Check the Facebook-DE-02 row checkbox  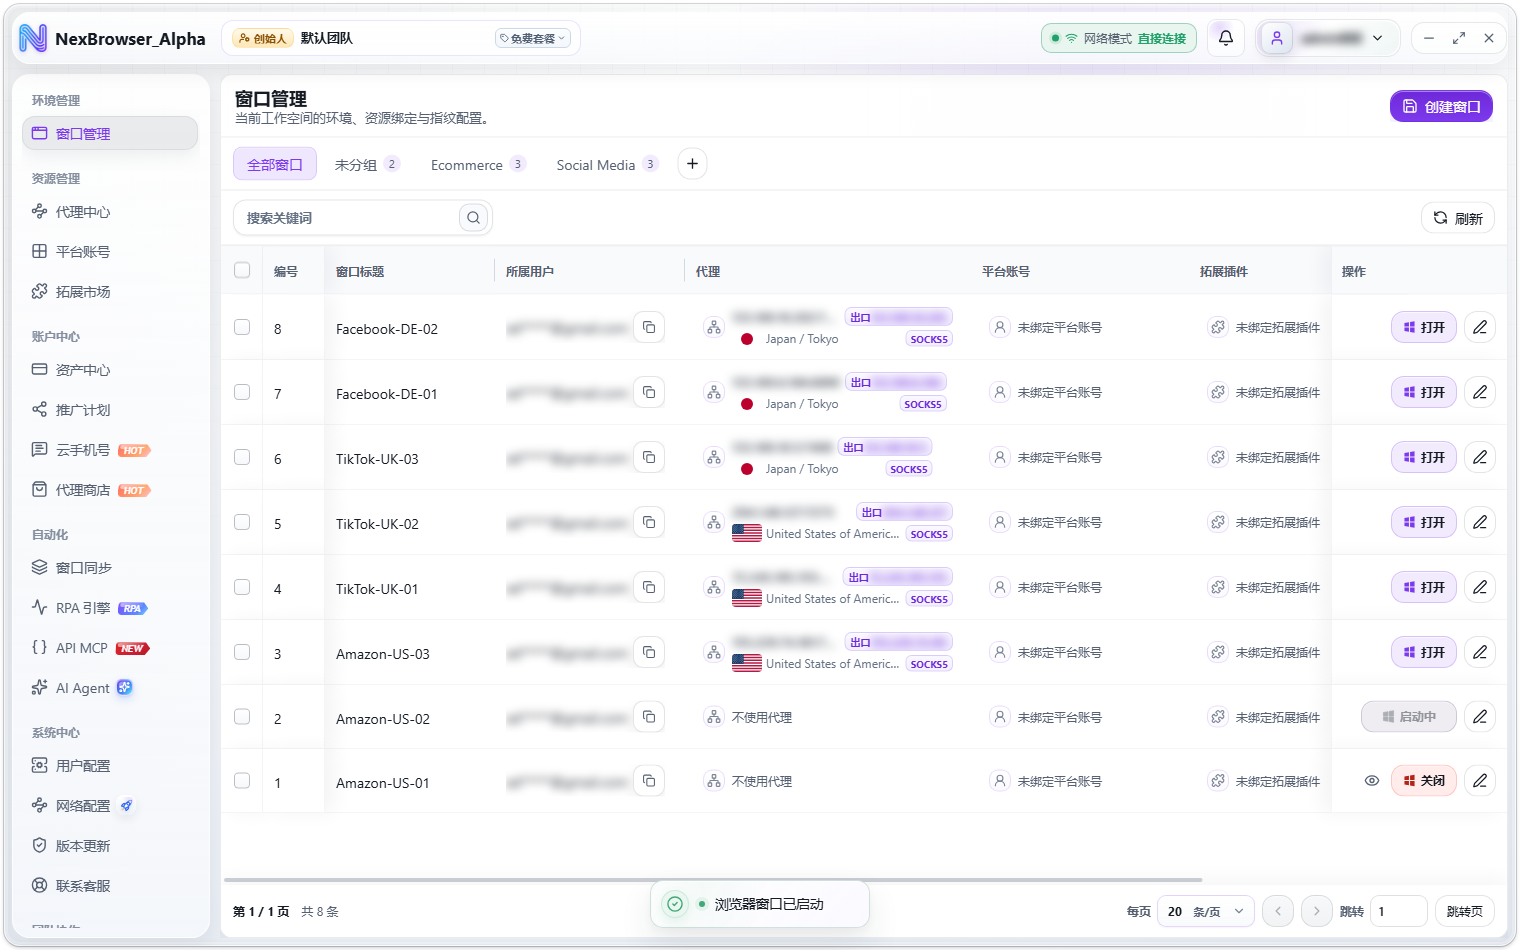[242, 327]
